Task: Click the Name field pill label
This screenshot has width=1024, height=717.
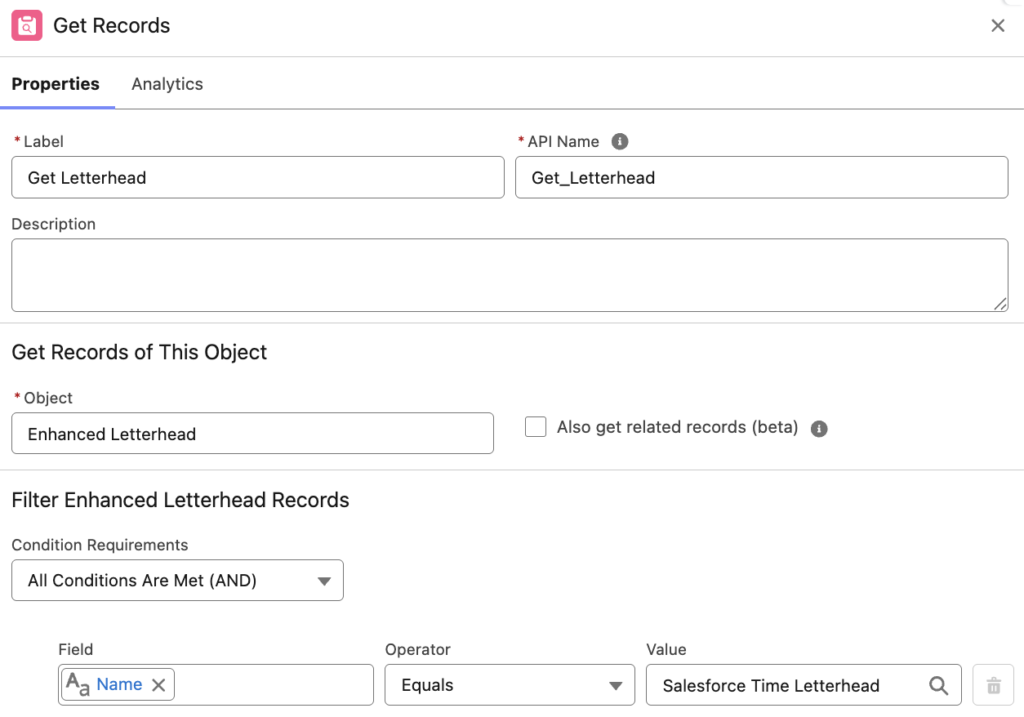Action: pyautogui.click(x=119, y=685)
